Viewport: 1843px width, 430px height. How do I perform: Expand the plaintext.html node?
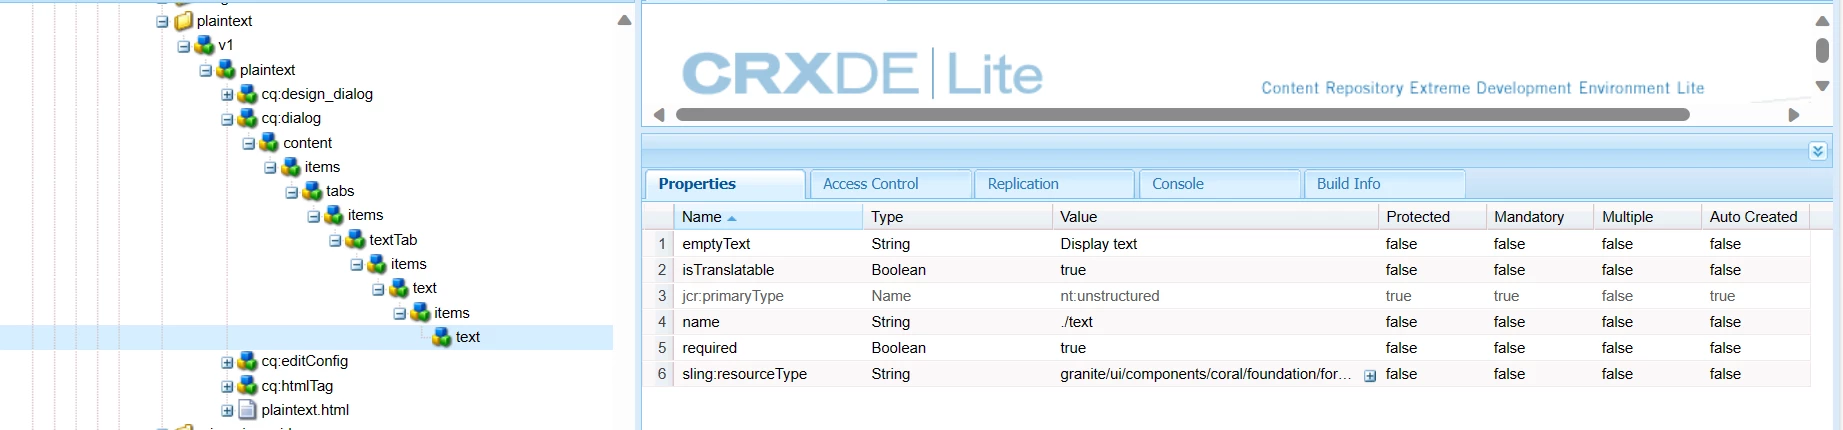point(227,411)
